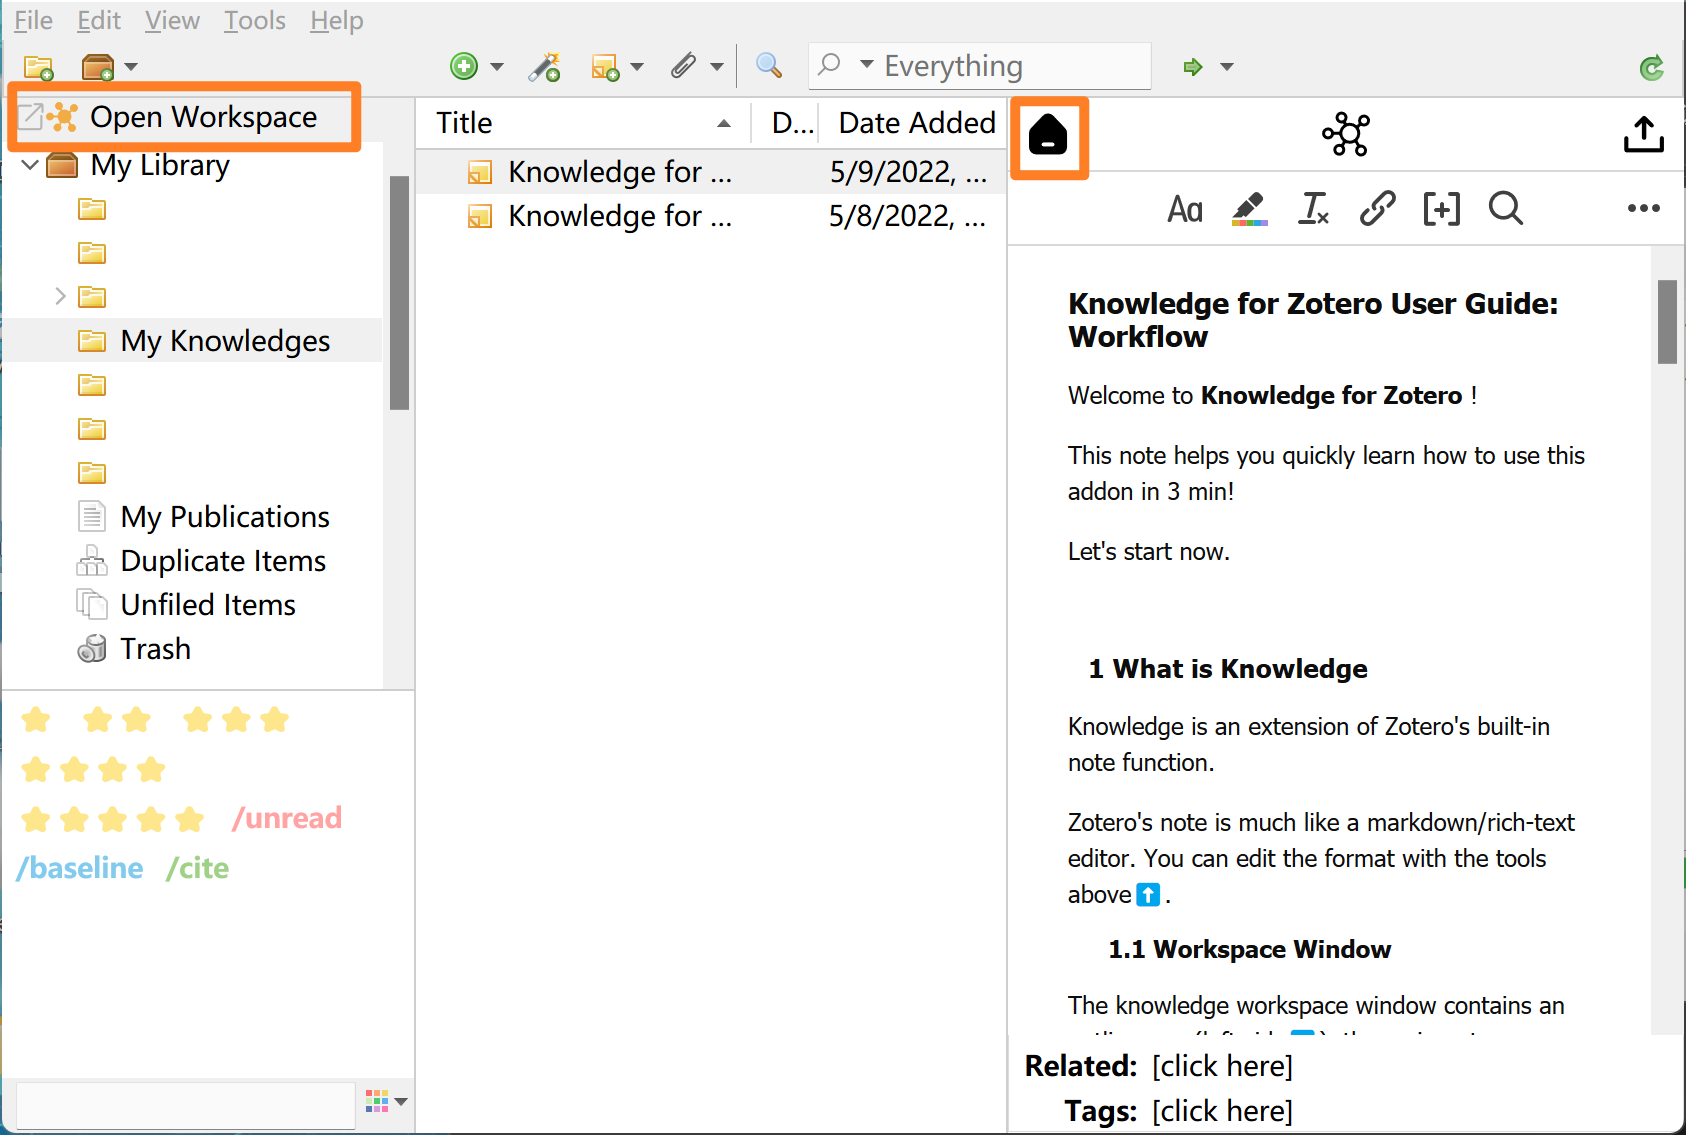
Task: Select the /unread colored tag
Action: pyautogui.click(x=287, y=818)
